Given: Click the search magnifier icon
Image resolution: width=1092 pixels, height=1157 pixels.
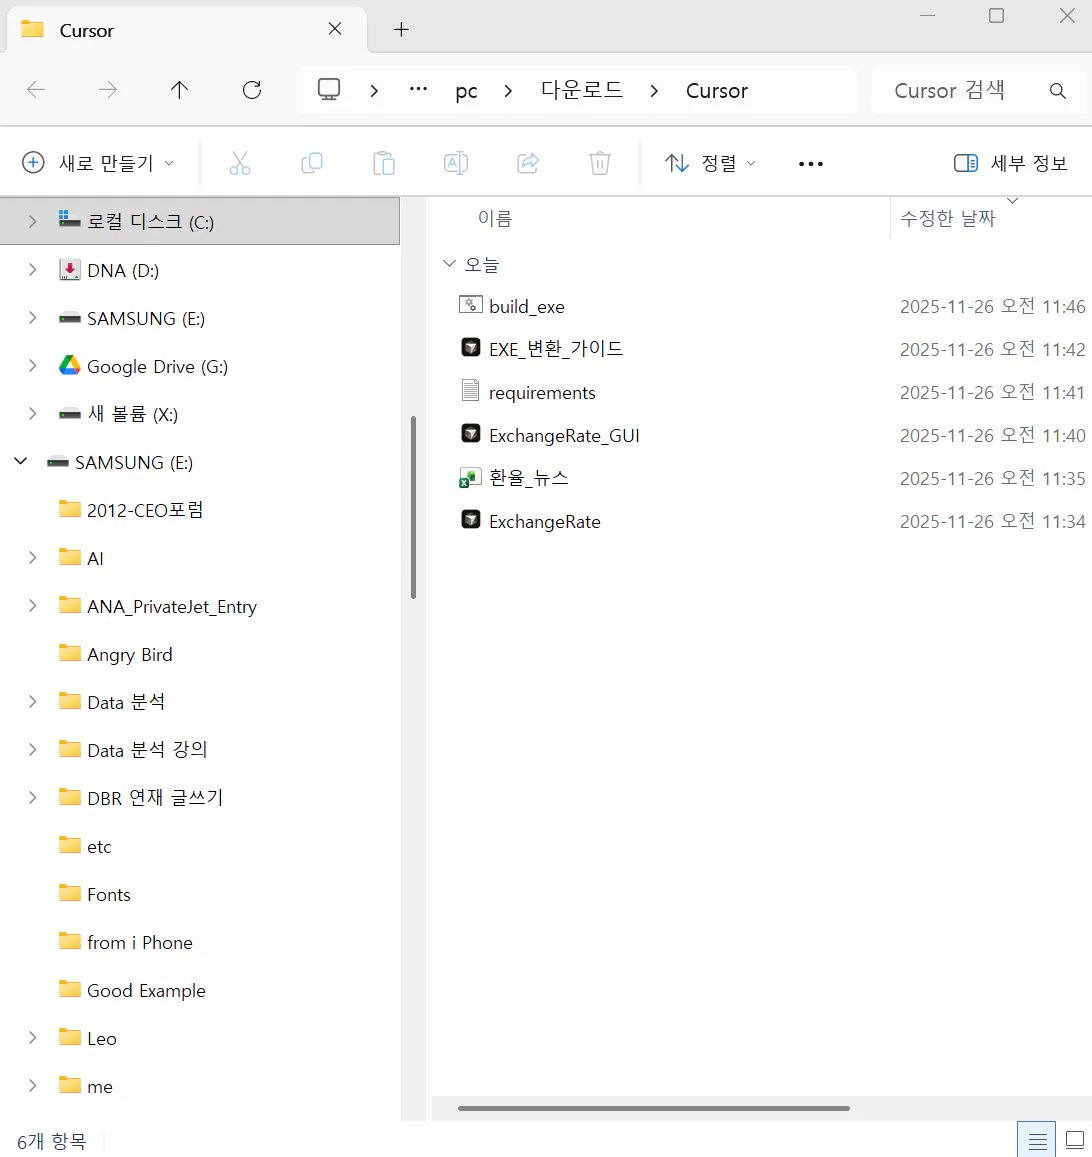Looking at the screenshot, I should [x=1057, y=91].
